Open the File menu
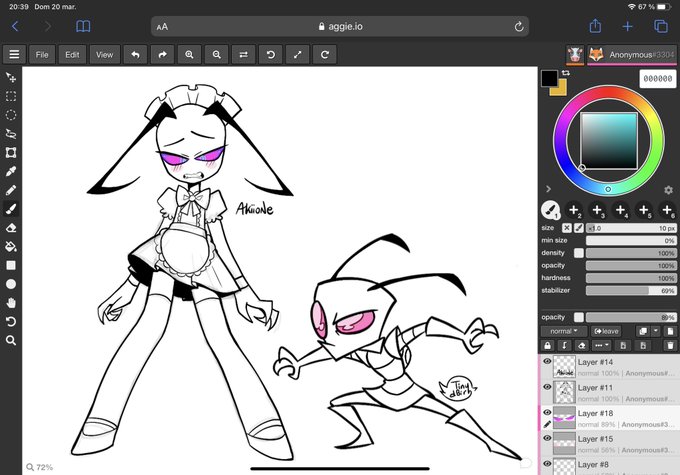This screenshot has width=680, height=475. click(42, 55)
